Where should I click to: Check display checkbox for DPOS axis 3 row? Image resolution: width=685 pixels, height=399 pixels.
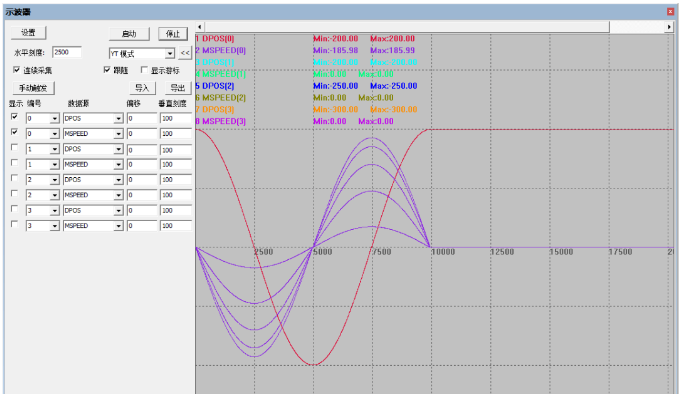tap(14, 209)
